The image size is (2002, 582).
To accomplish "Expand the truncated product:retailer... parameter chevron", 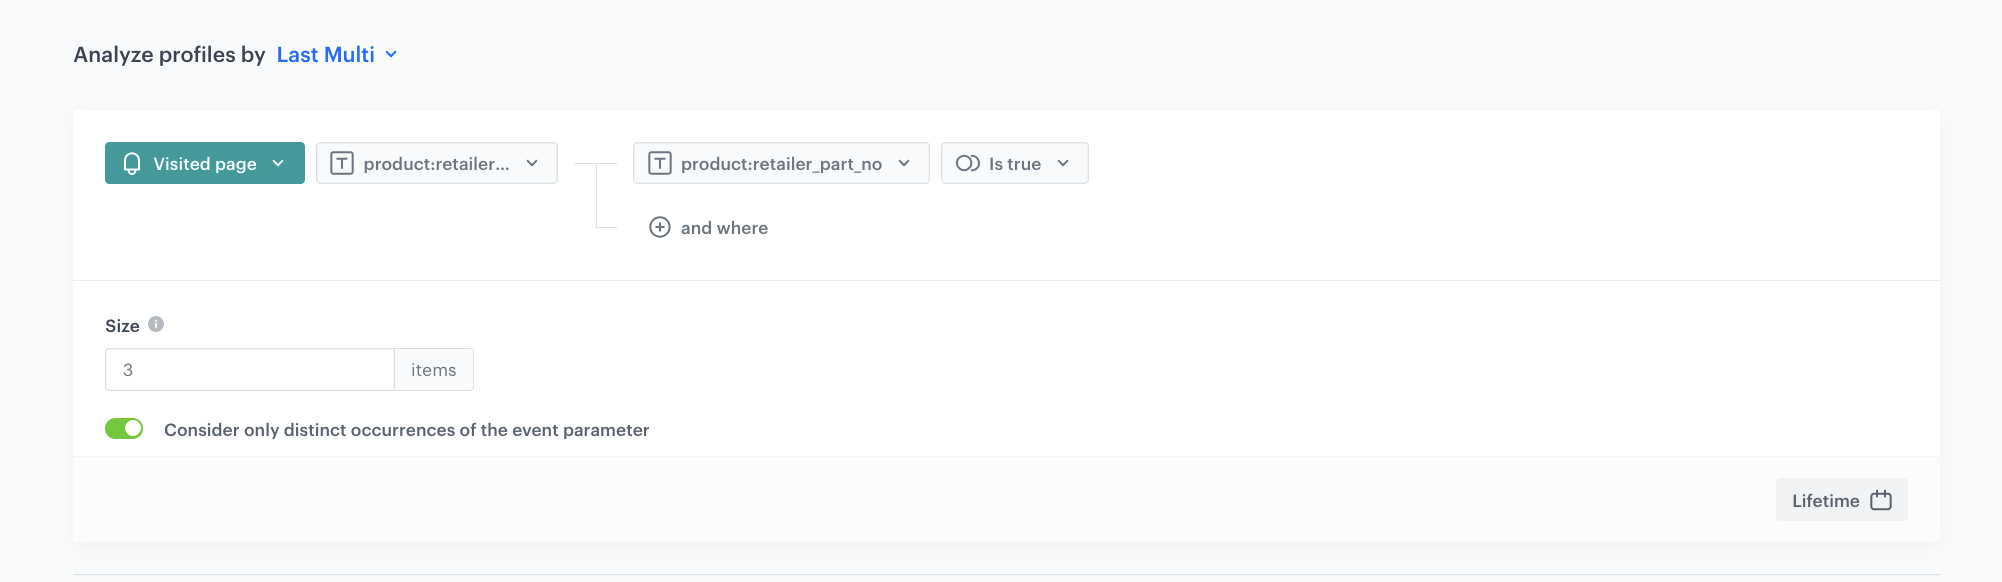I will (x=532, y=164).
